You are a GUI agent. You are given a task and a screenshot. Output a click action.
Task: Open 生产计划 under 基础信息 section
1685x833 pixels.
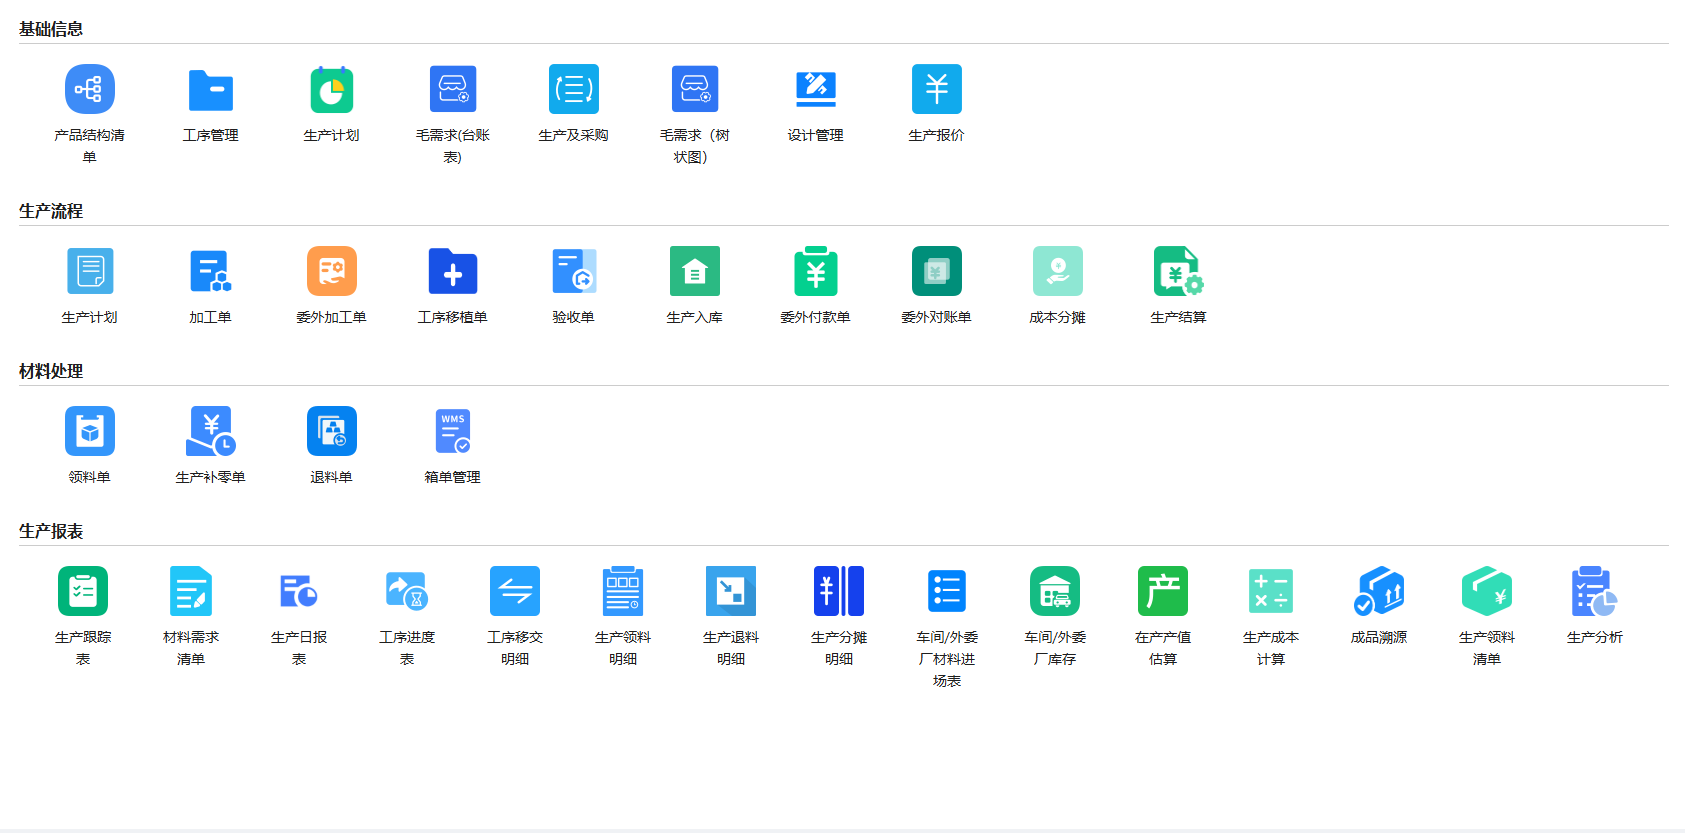click(332, 90)
